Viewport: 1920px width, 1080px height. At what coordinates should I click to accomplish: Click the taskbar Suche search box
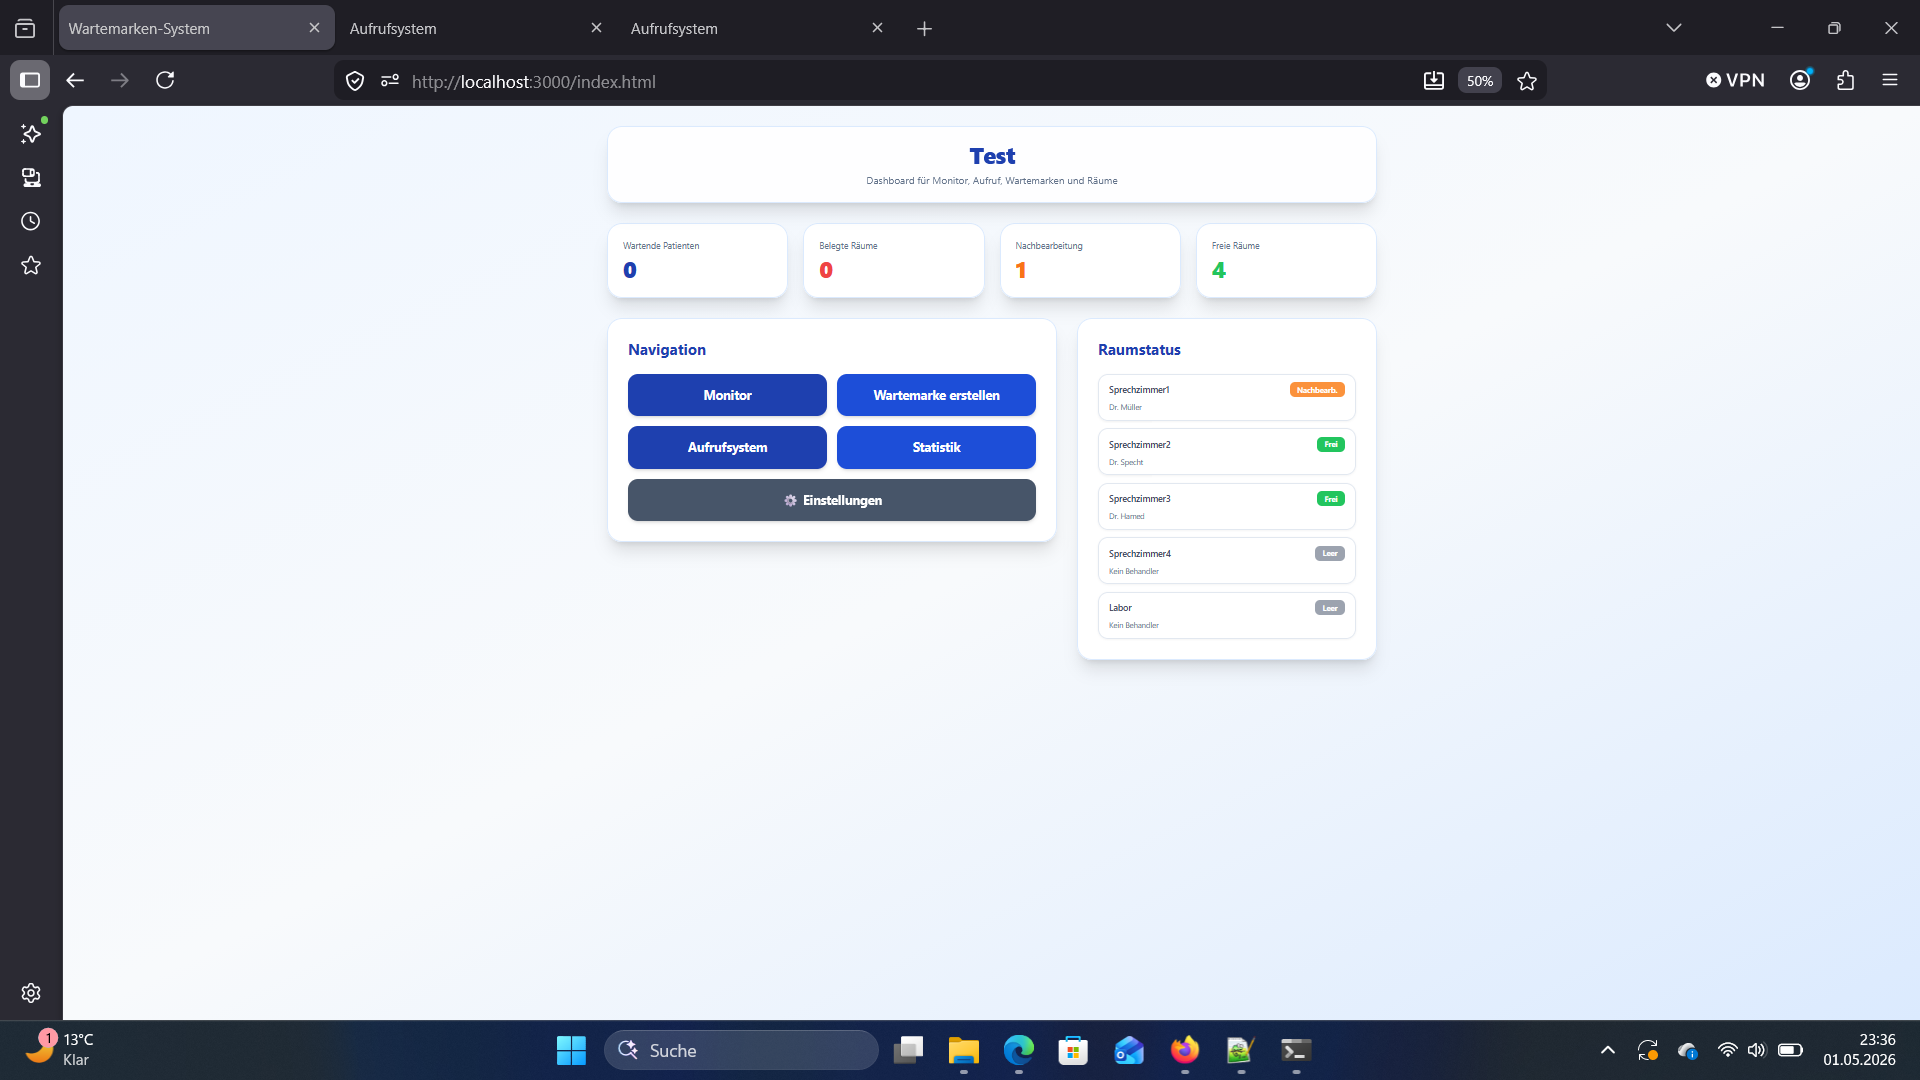tap(741, 1050)
